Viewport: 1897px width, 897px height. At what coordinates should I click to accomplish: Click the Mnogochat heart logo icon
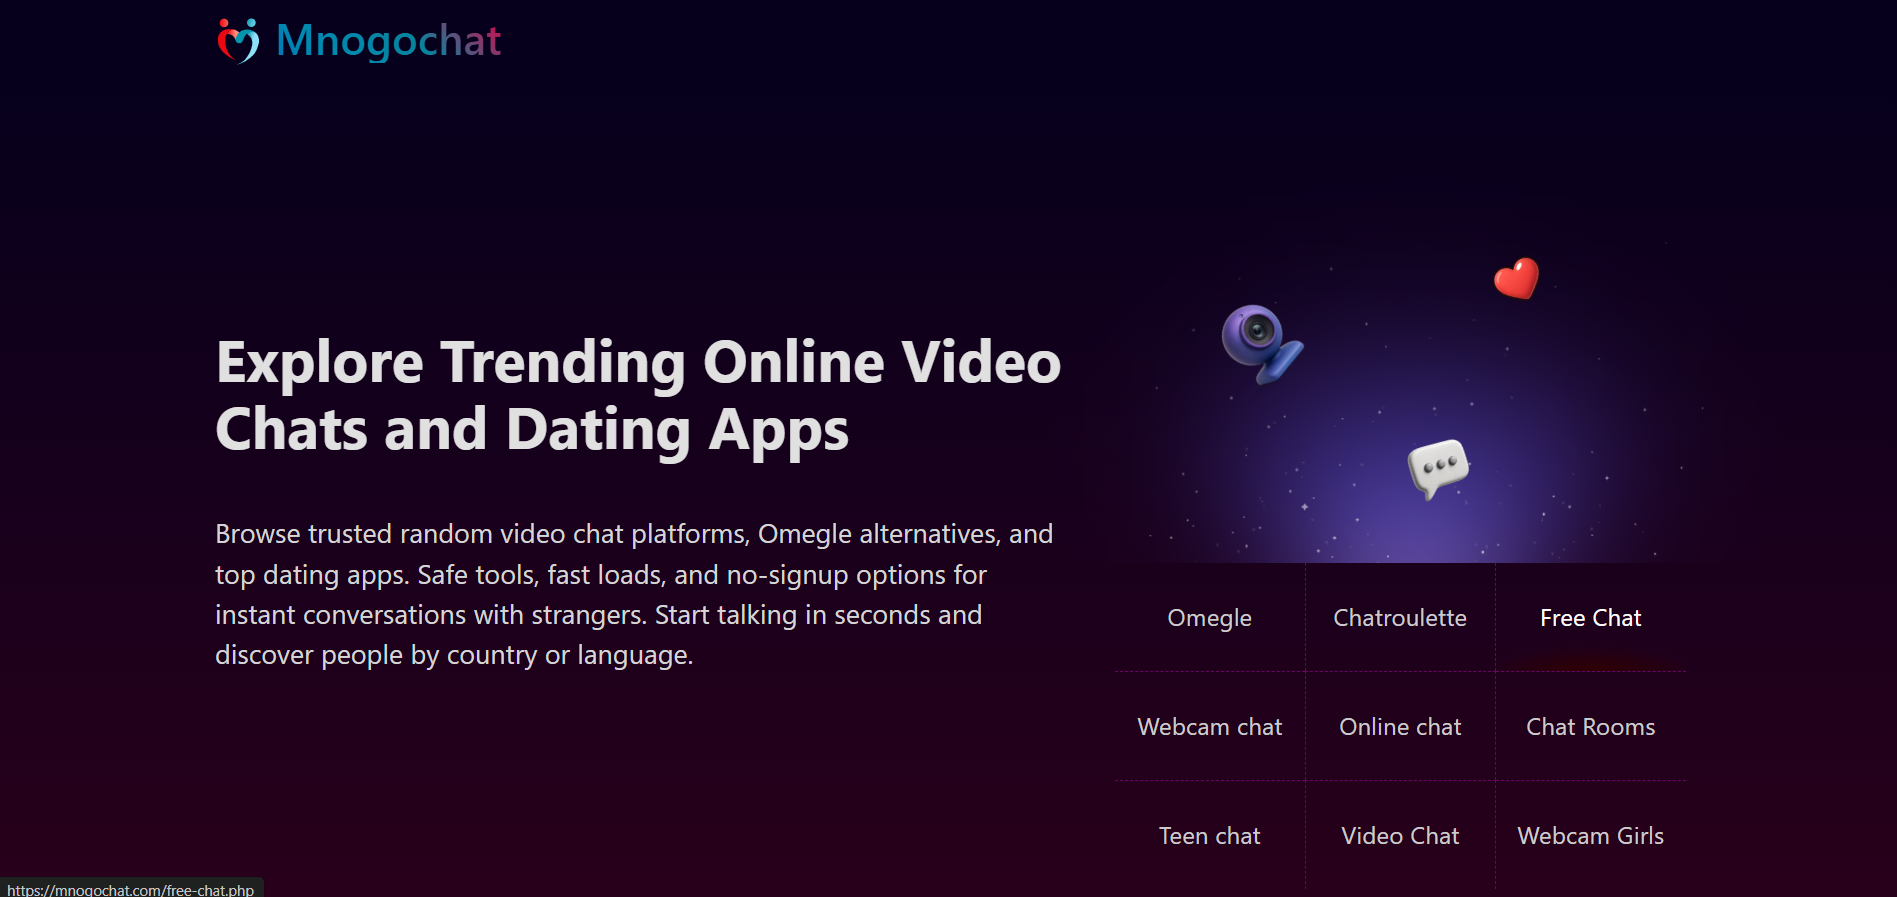point(238,41)
